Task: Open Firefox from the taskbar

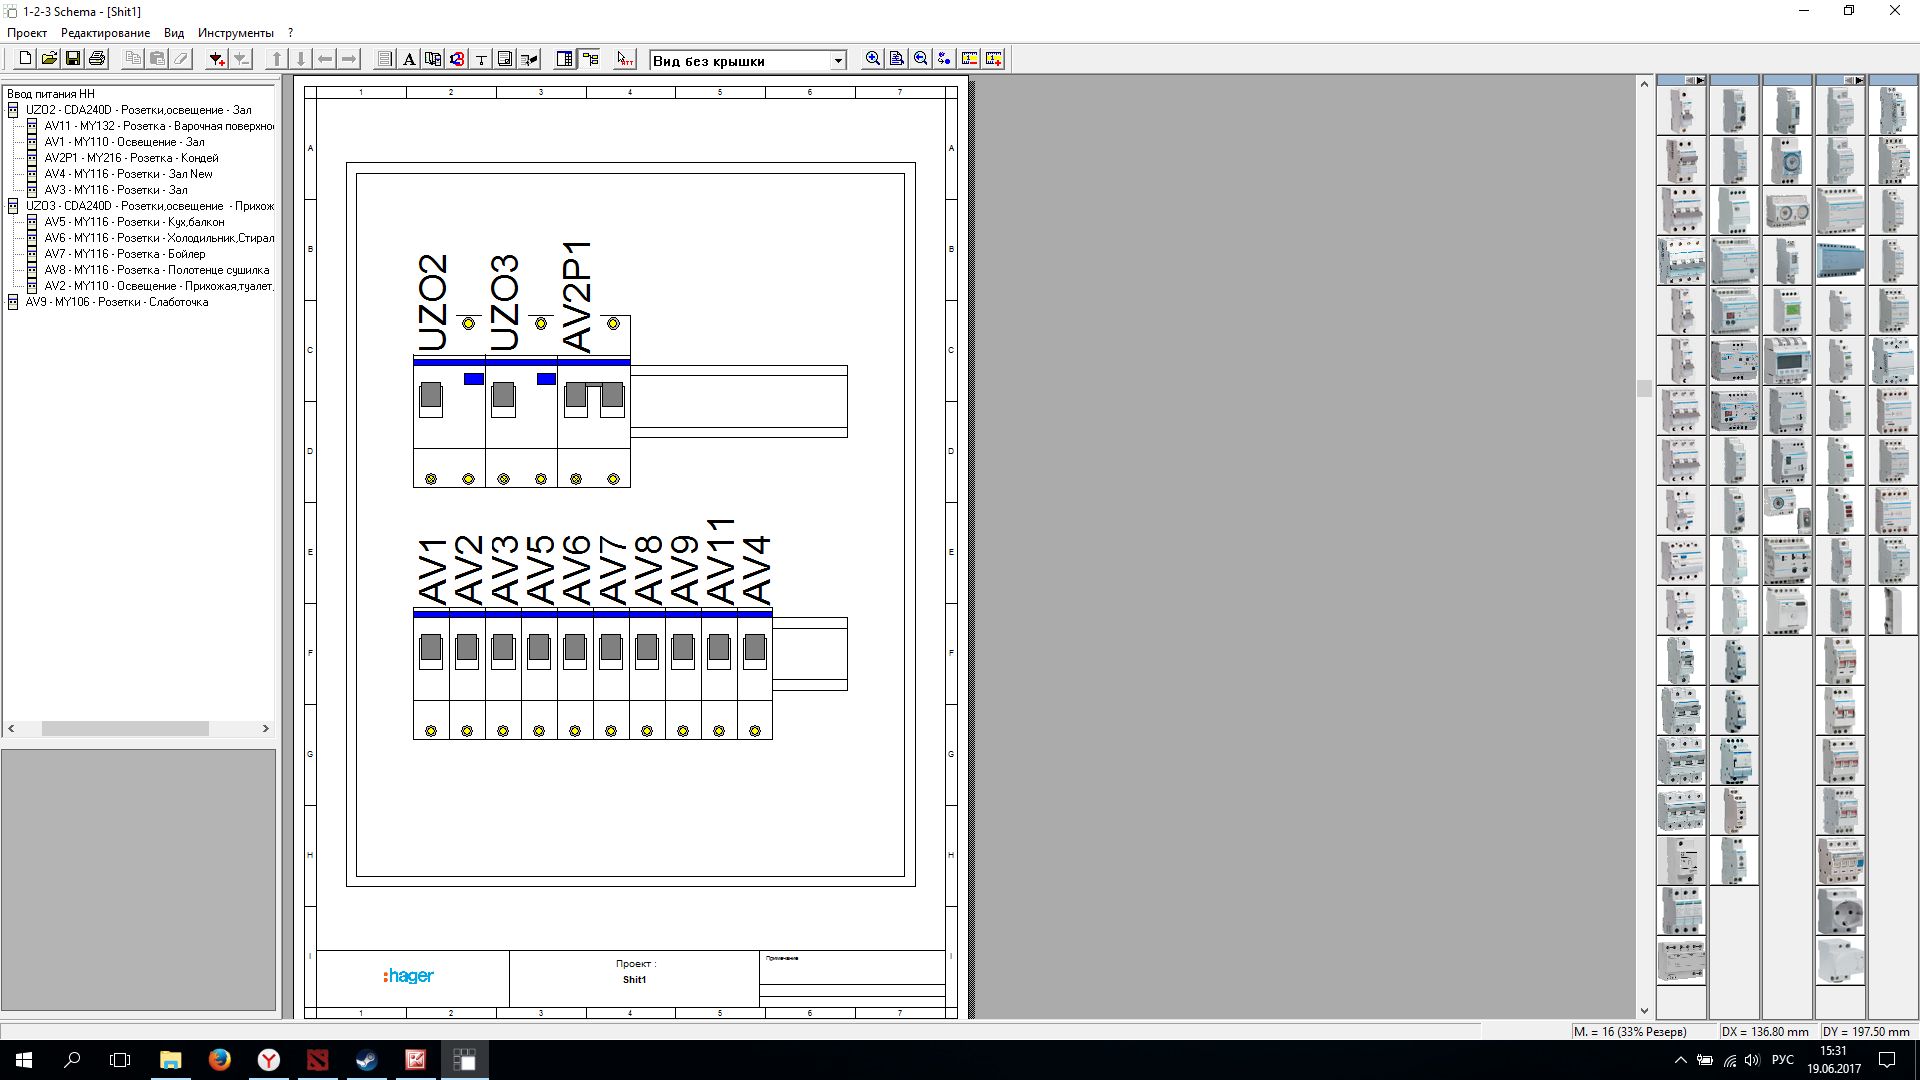Action: pos(219,1060)
